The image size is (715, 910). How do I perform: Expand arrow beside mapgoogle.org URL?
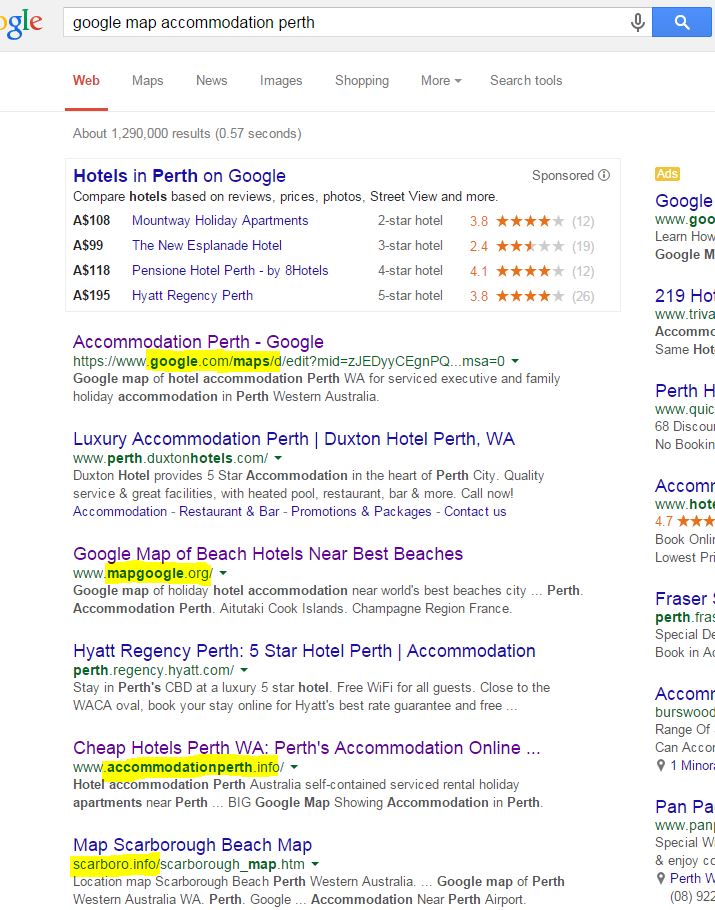(223, 573)
